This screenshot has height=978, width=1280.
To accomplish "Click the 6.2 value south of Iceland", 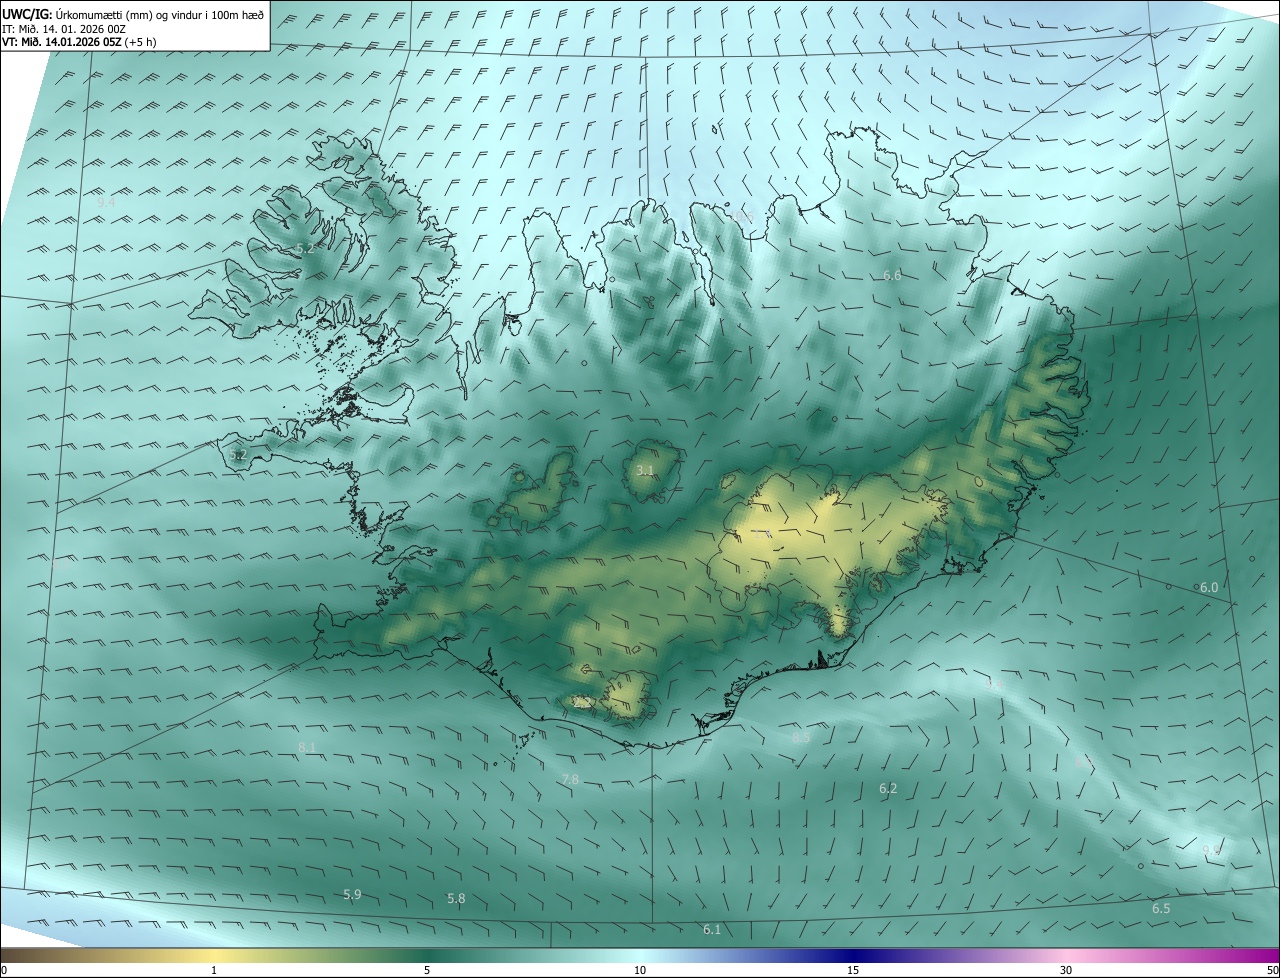I will [x=888, y=789].
